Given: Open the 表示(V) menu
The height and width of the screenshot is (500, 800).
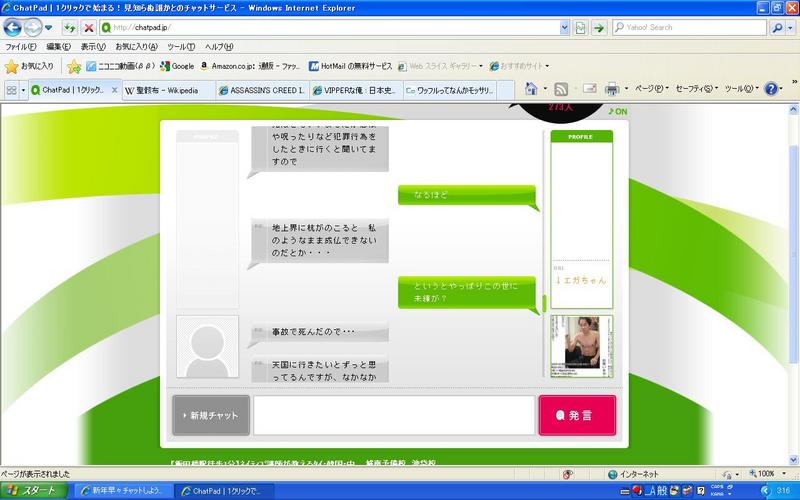Looking at the screenshot, I should [93, 46].
